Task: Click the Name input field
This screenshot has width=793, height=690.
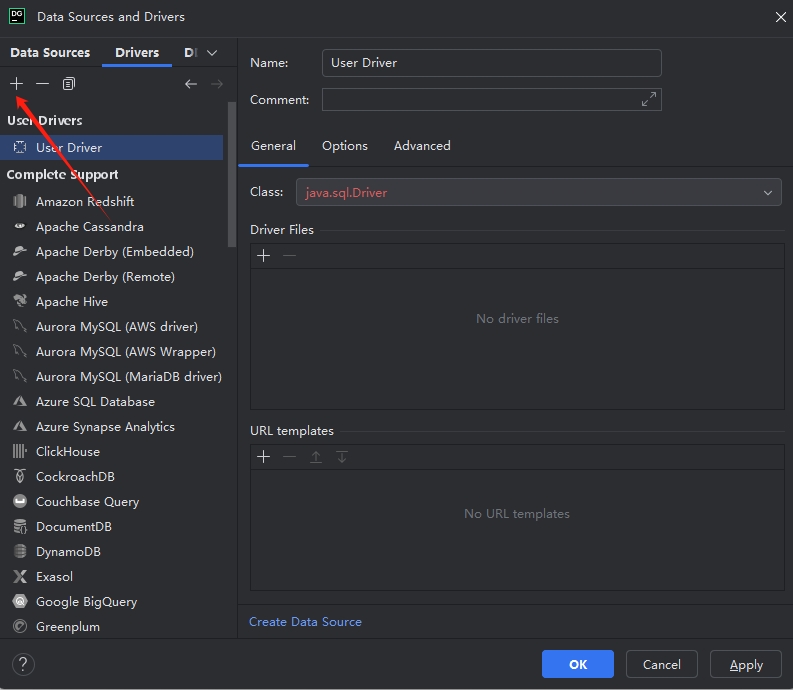Action: point(491,63)
